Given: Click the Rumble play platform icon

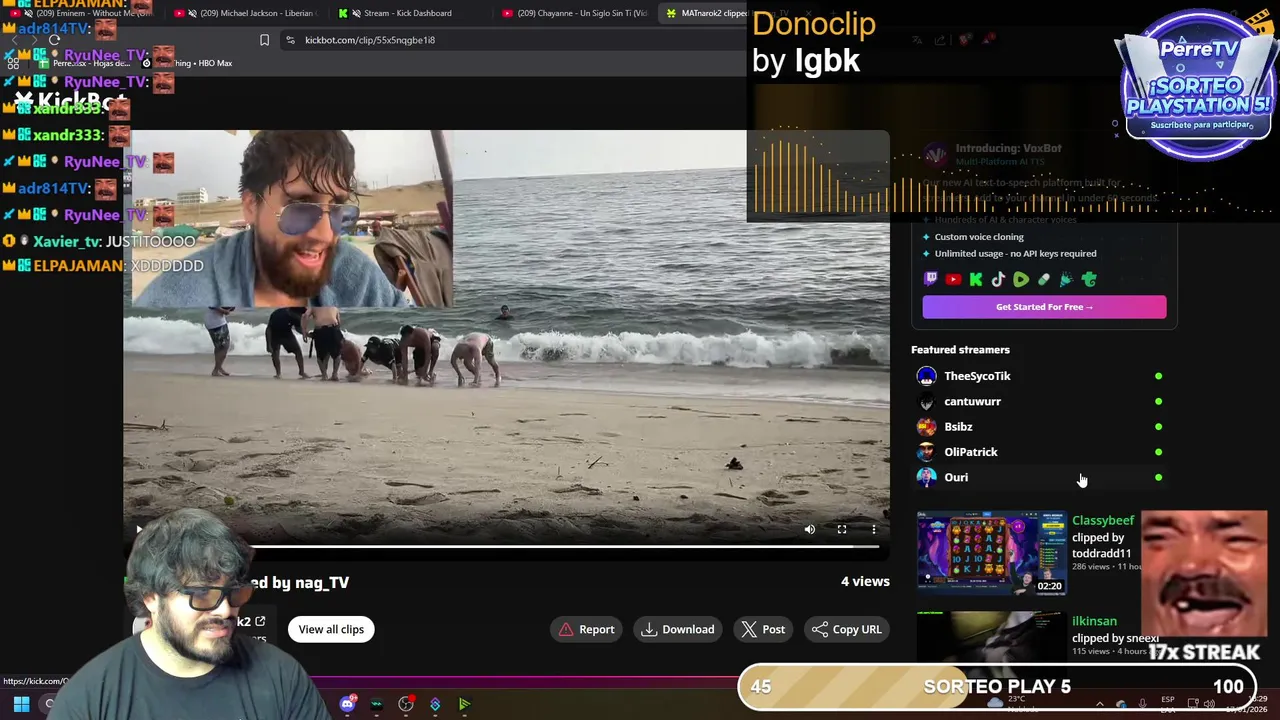Looking at the screenshot, I should pos(1021,280).
